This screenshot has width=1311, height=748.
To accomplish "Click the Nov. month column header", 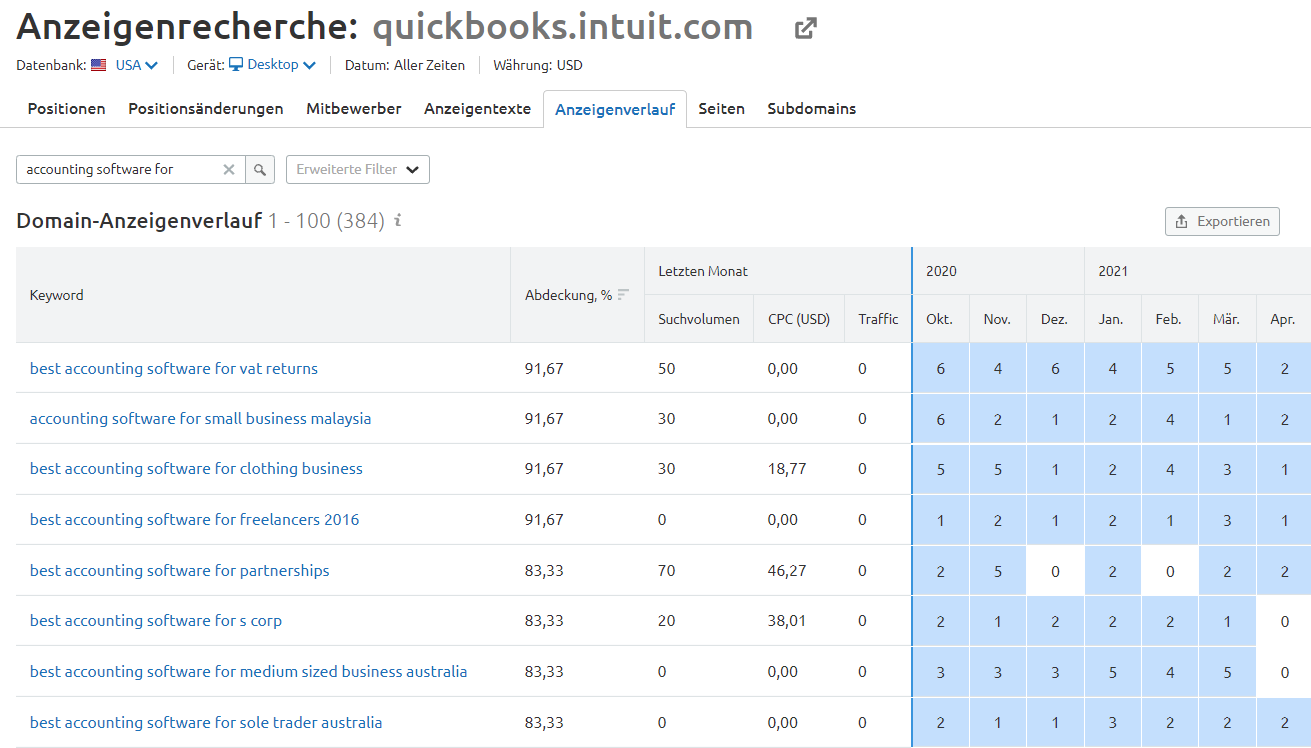I will [x=998, y=319].
